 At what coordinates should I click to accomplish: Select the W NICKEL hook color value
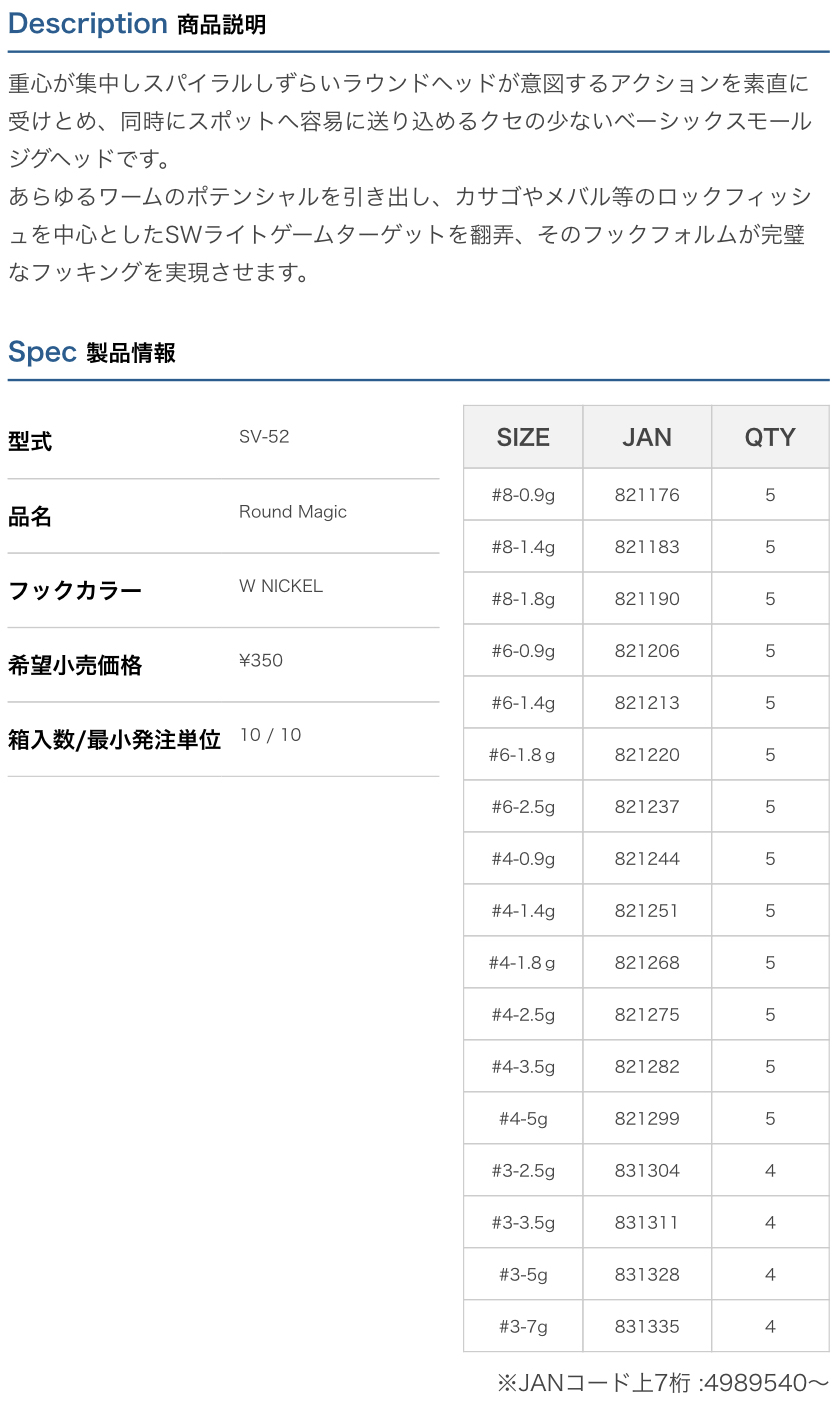281,586
